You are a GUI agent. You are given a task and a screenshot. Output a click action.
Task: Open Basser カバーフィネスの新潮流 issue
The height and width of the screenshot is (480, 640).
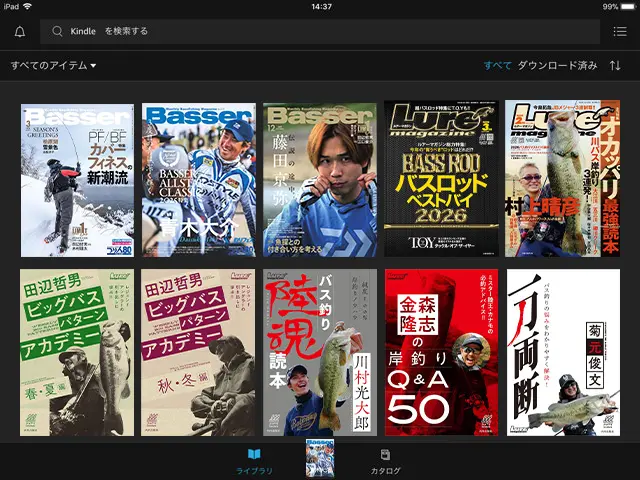[x=77, y=180]
